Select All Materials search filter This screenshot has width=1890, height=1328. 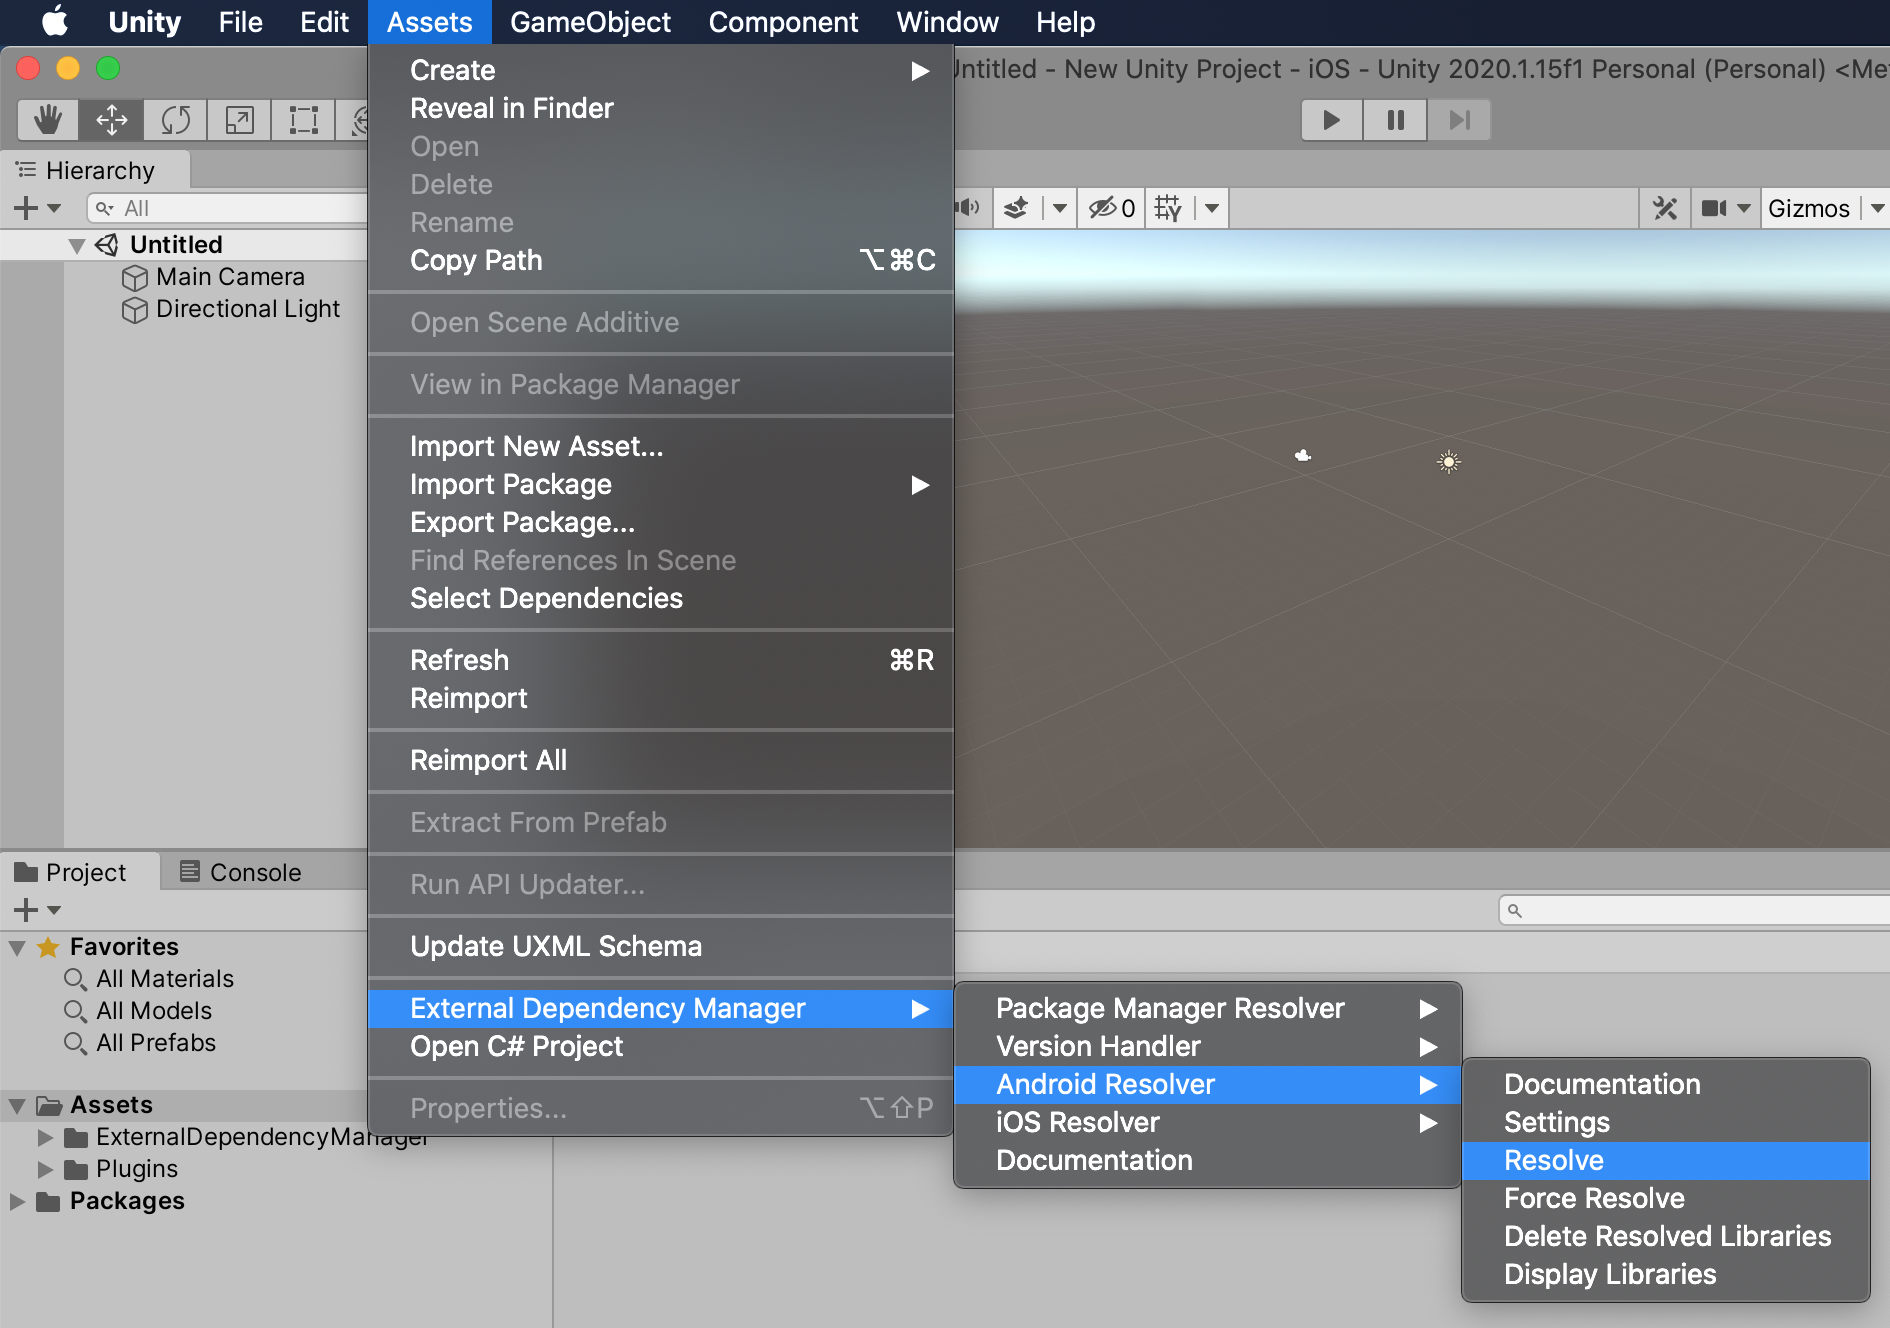click(x=165, y=979)
